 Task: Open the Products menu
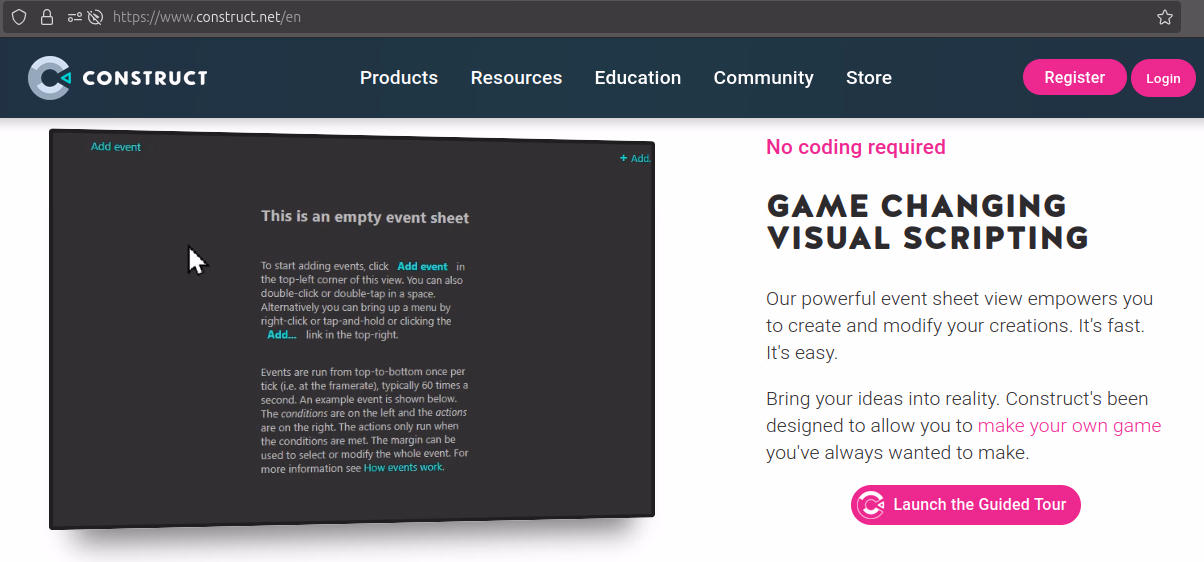click(x=399, y=78)
